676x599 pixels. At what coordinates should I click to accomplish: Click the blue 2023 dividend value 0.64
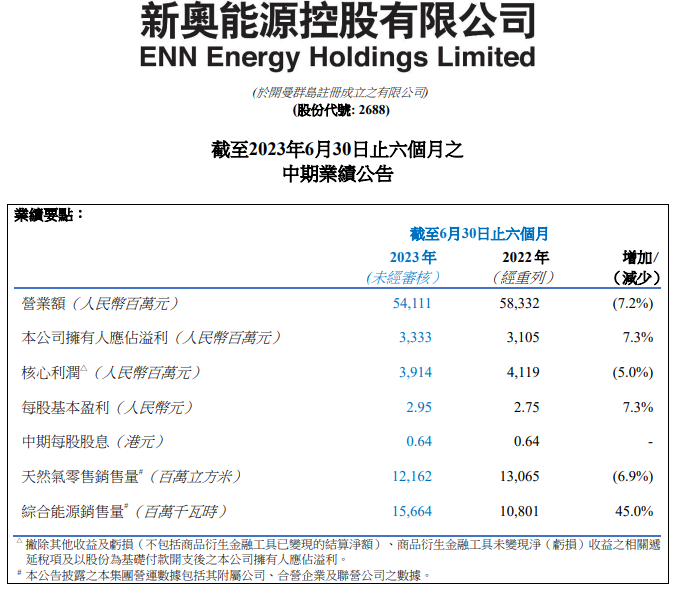pyautogui.click(x=419, y=442)
